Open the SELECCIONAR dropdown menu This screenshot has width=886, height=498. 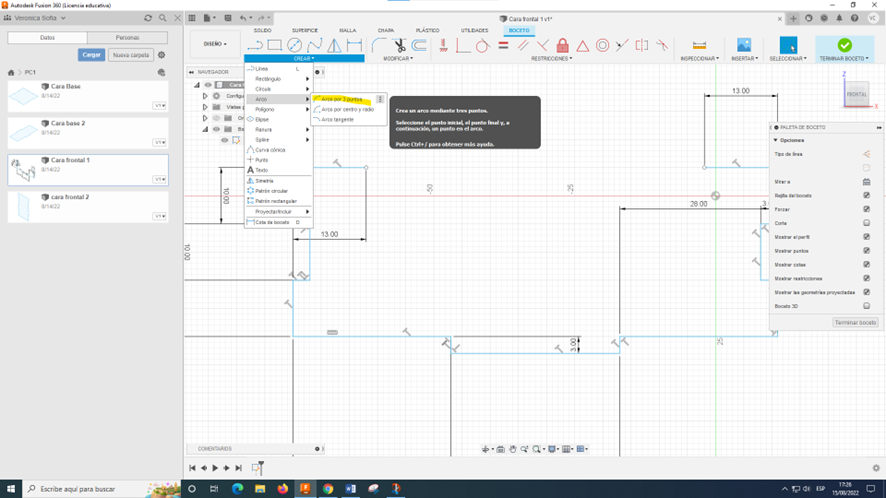coord(788,59)
